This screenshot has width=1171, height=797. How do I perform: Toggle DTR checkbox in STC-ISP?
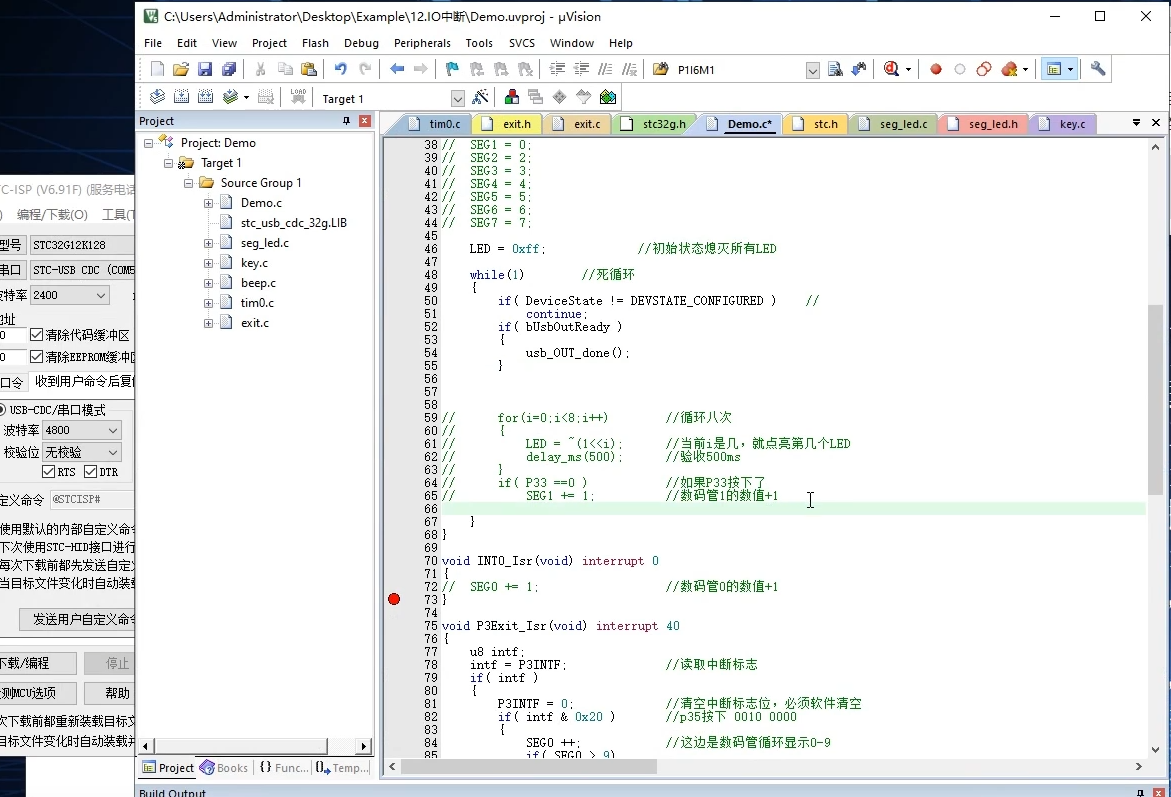click(90, 471)
